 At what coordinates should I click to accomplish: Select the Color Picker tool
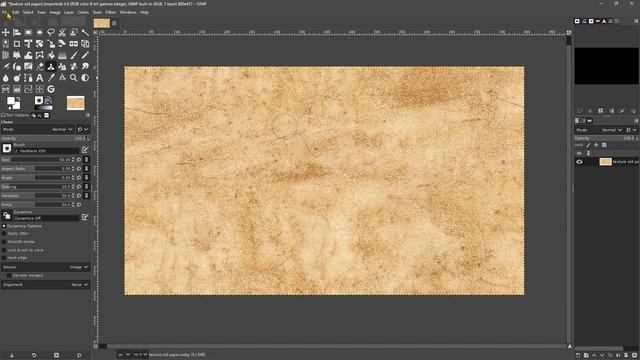(x=51, y=78)
